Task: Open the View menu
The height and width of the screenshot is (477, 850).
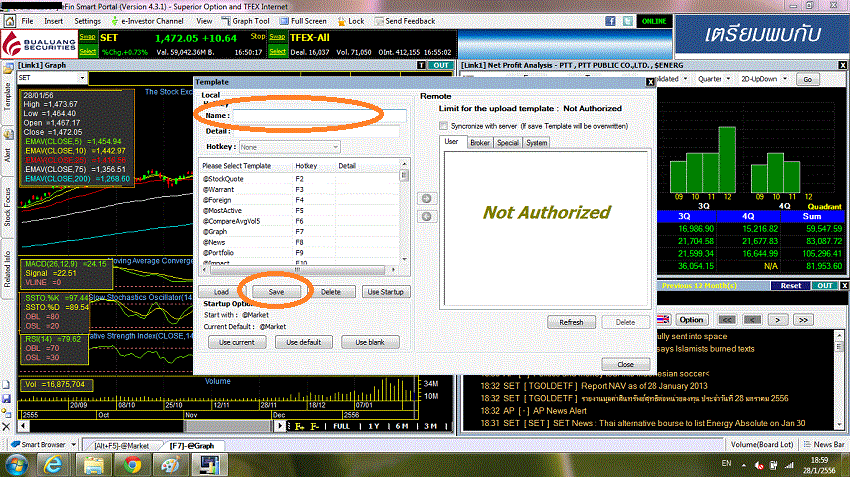Action: point(204,21)
